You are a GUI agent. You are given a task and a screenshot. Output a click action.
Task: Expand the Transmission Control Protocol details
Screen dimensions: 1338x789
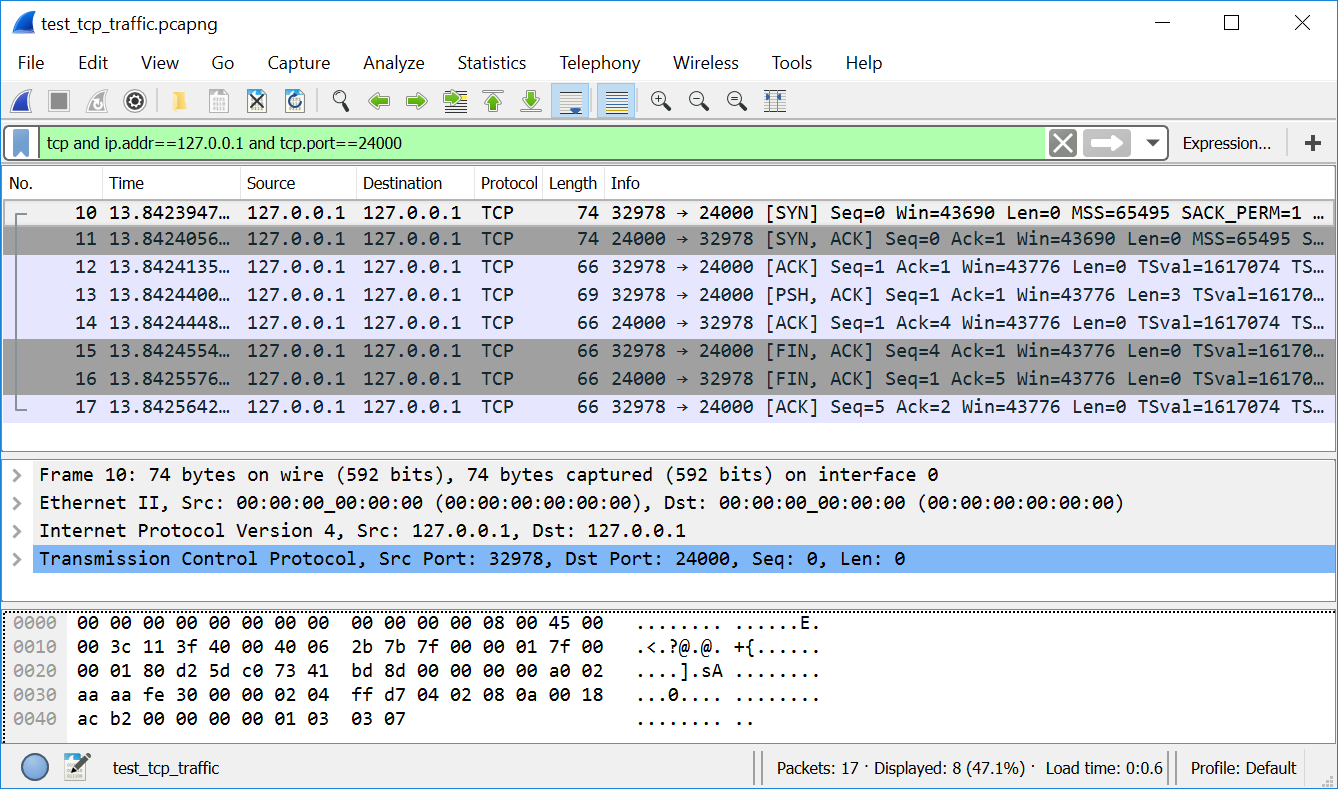pyautogui.click(x=16, y=559)
